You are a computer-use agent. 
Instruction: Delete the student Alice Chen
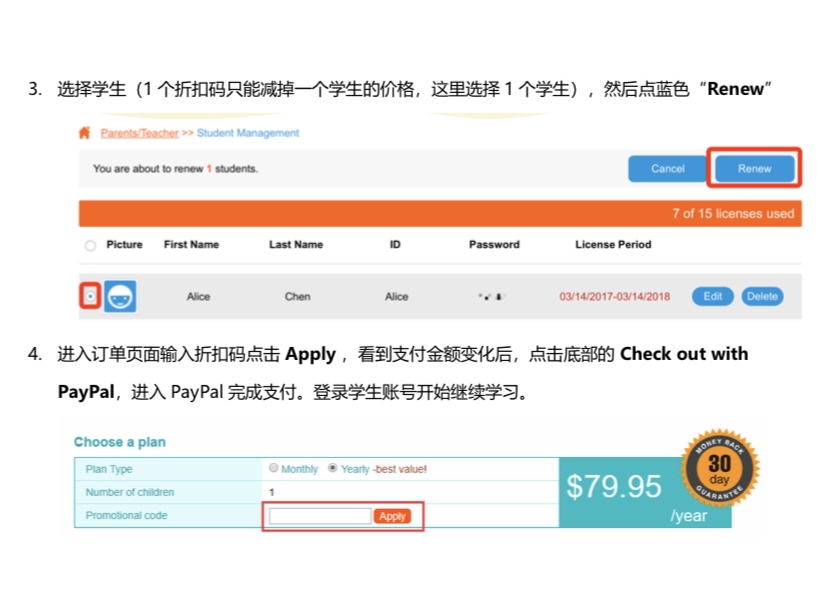tap(762, 297)
